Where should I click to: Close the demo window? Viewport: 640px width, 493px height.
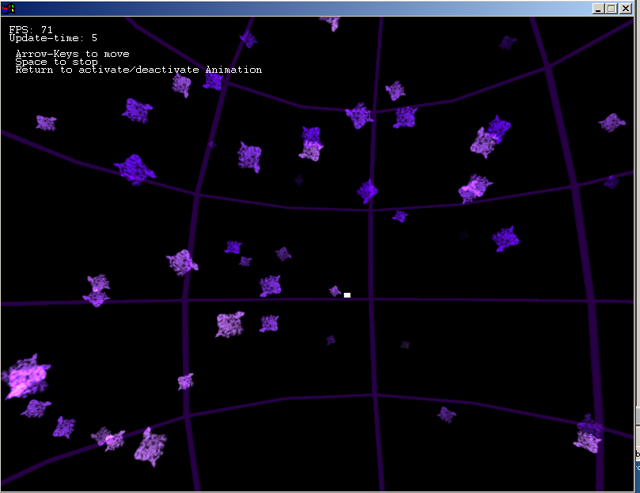626,9
